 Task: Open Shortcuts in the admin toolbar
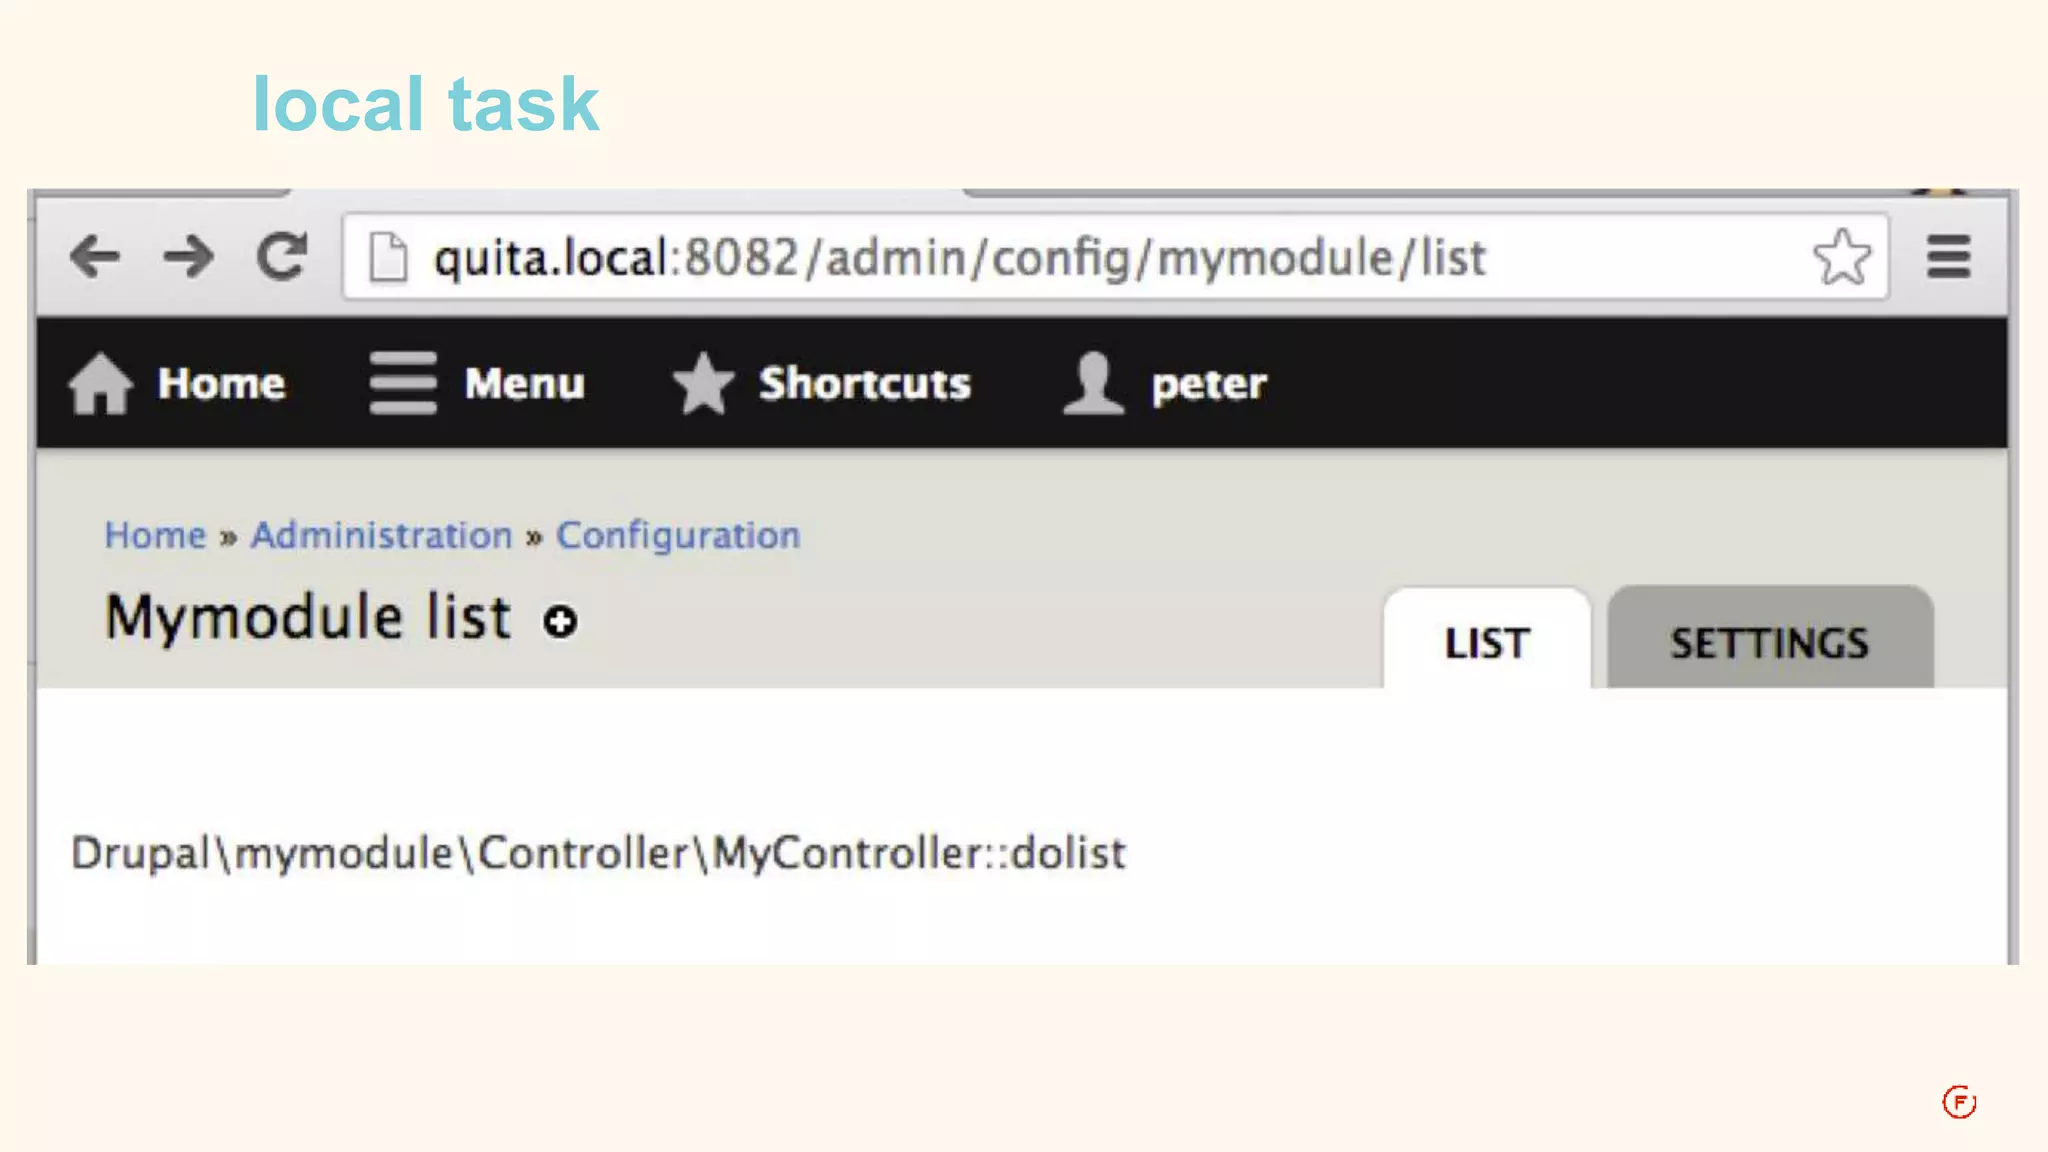coord(821,383)
